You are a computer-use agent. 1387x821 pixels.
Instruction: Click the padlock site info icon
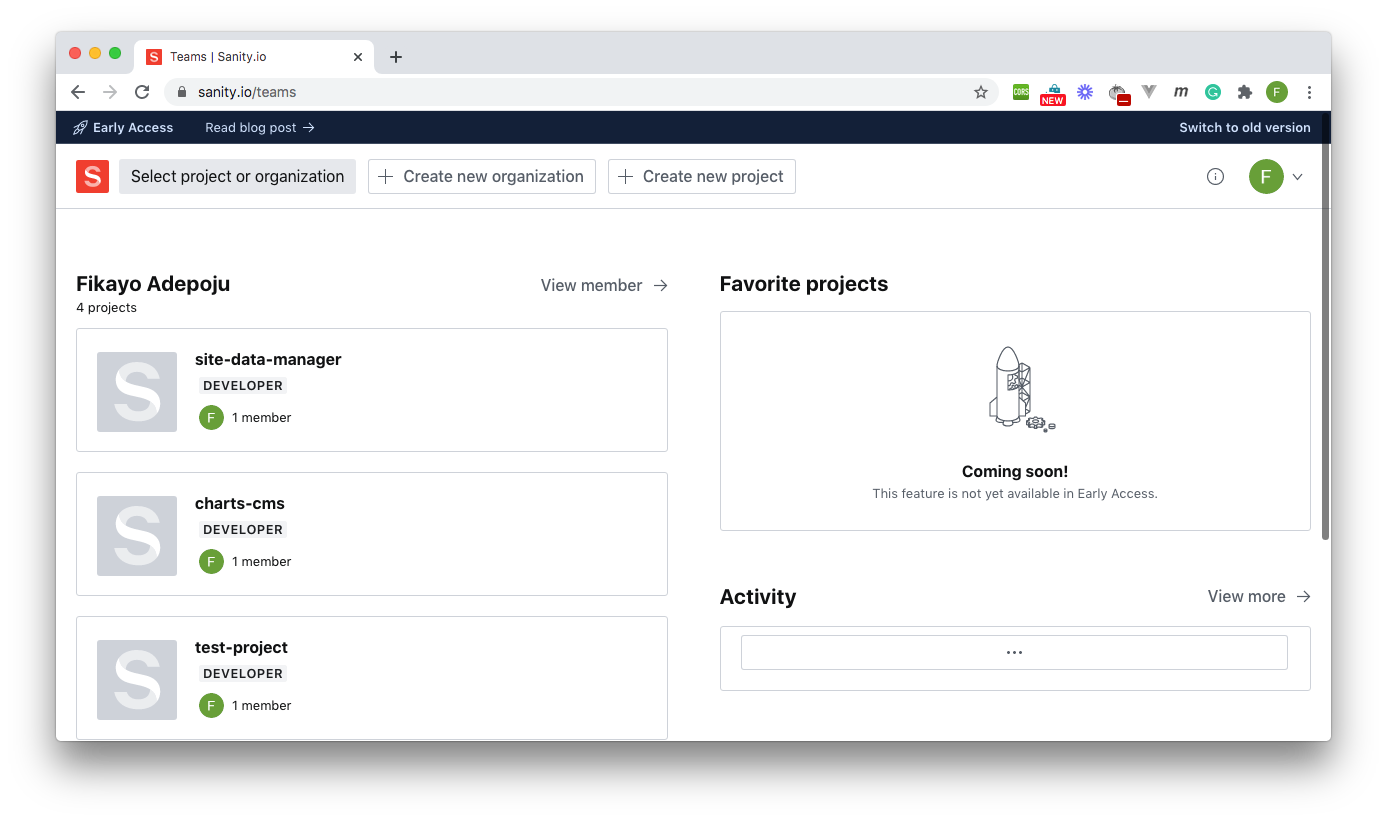click(x=181, y=92)
